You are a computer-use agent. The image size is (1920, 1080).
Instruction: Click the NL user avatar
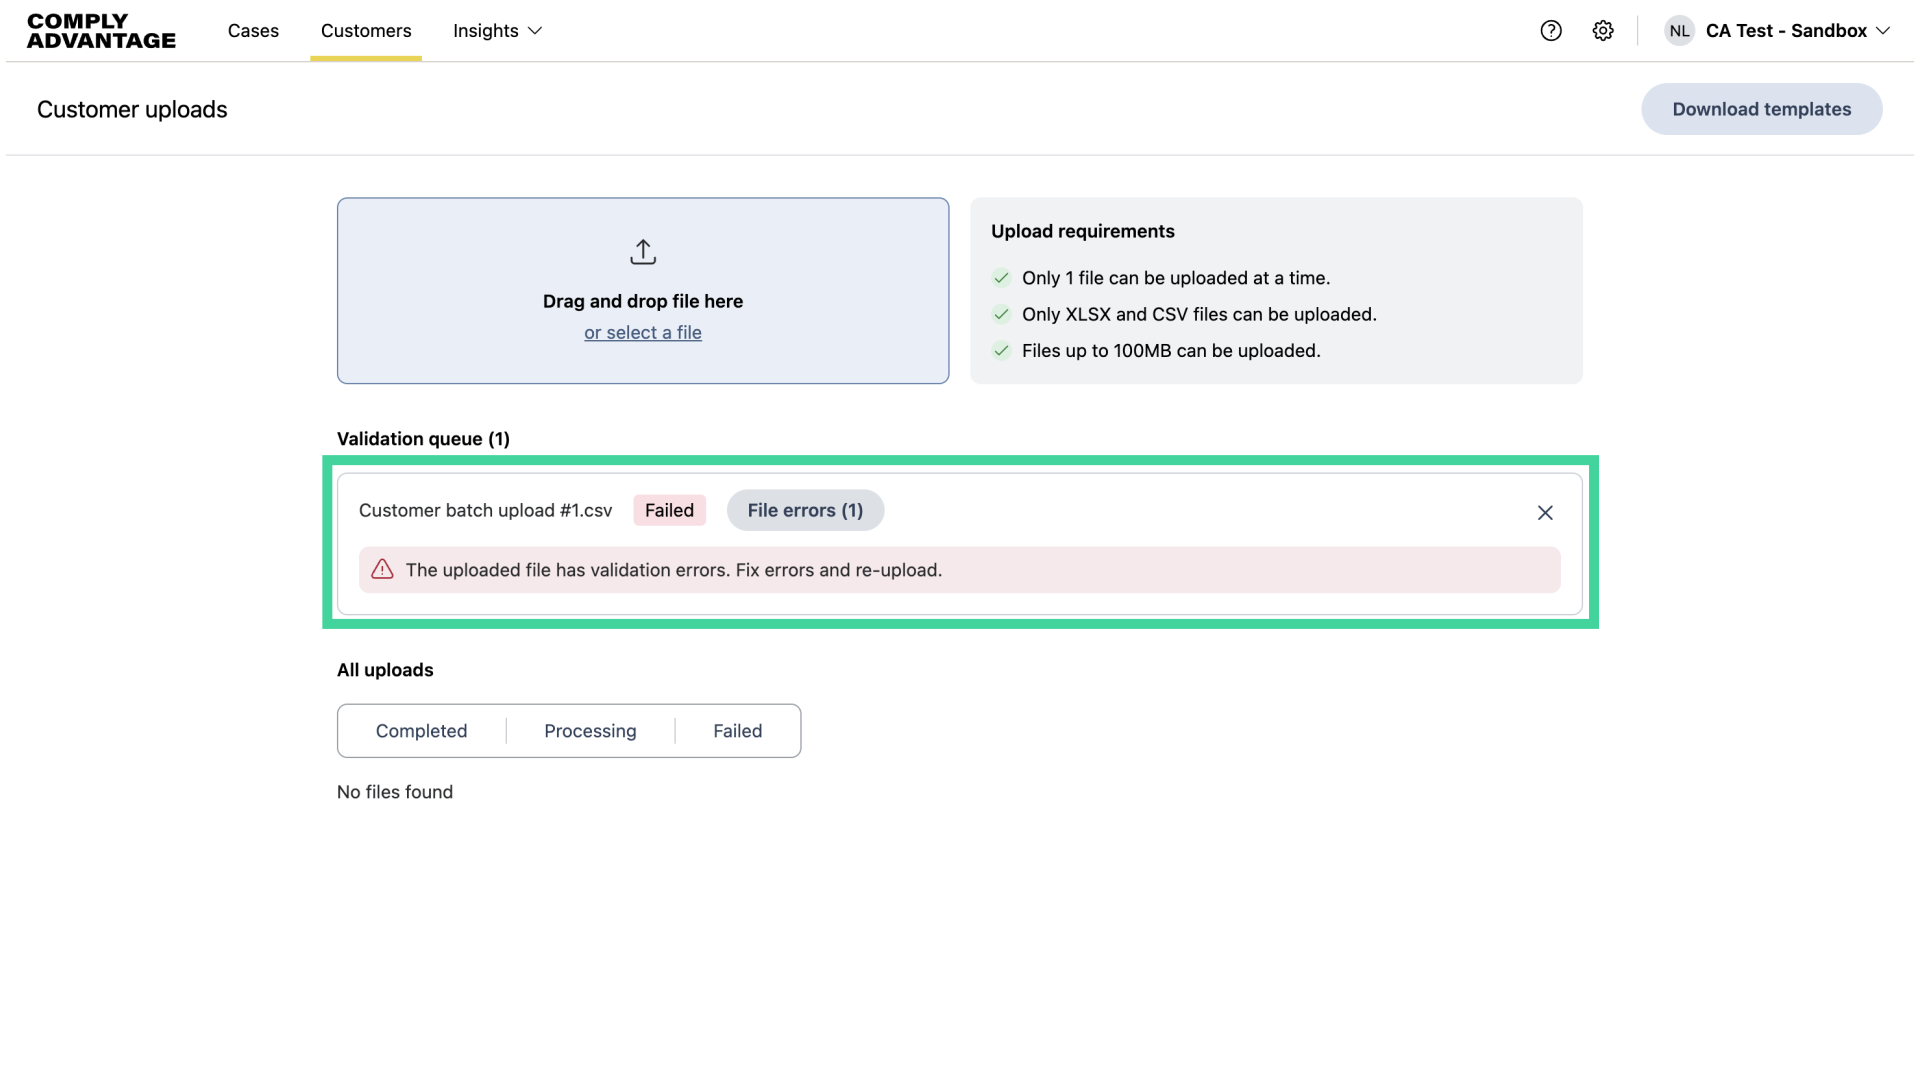pos(1679,31)
